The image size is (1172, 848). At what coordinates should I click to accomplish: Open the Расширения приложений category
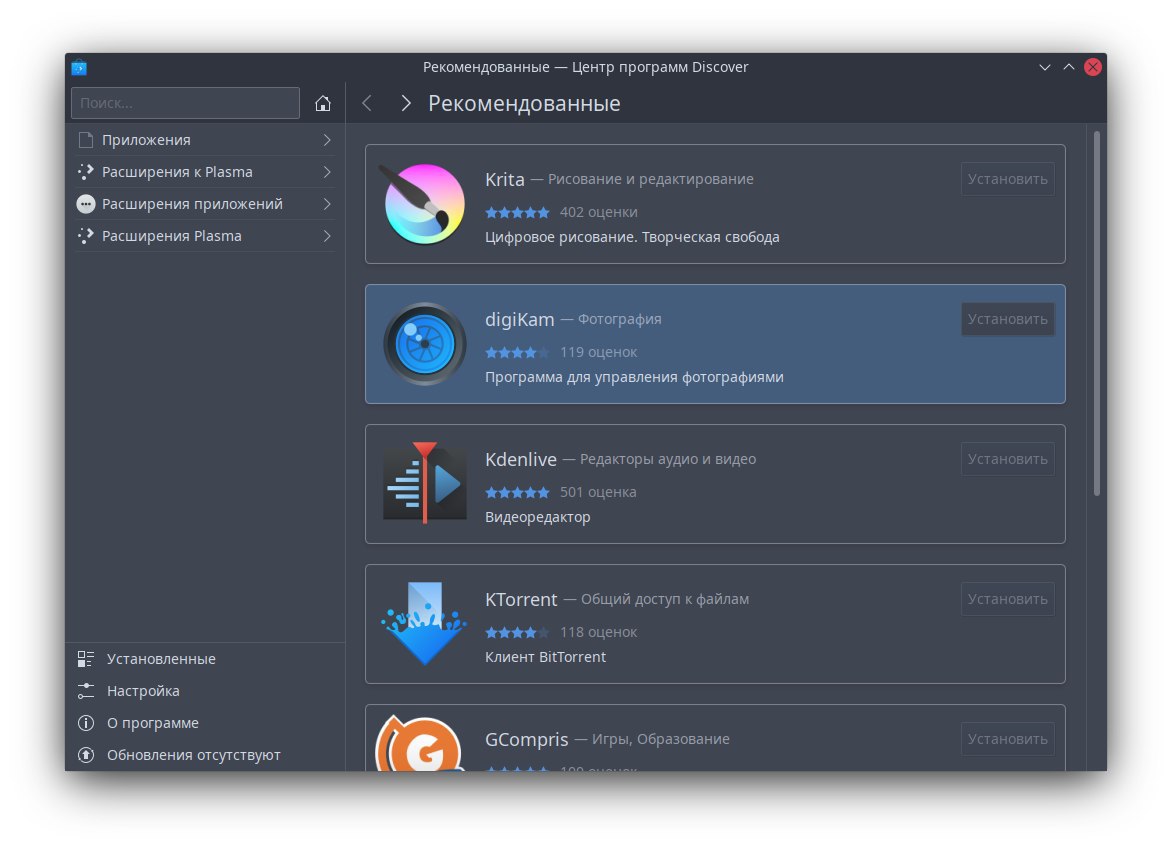tap(205, 204)
